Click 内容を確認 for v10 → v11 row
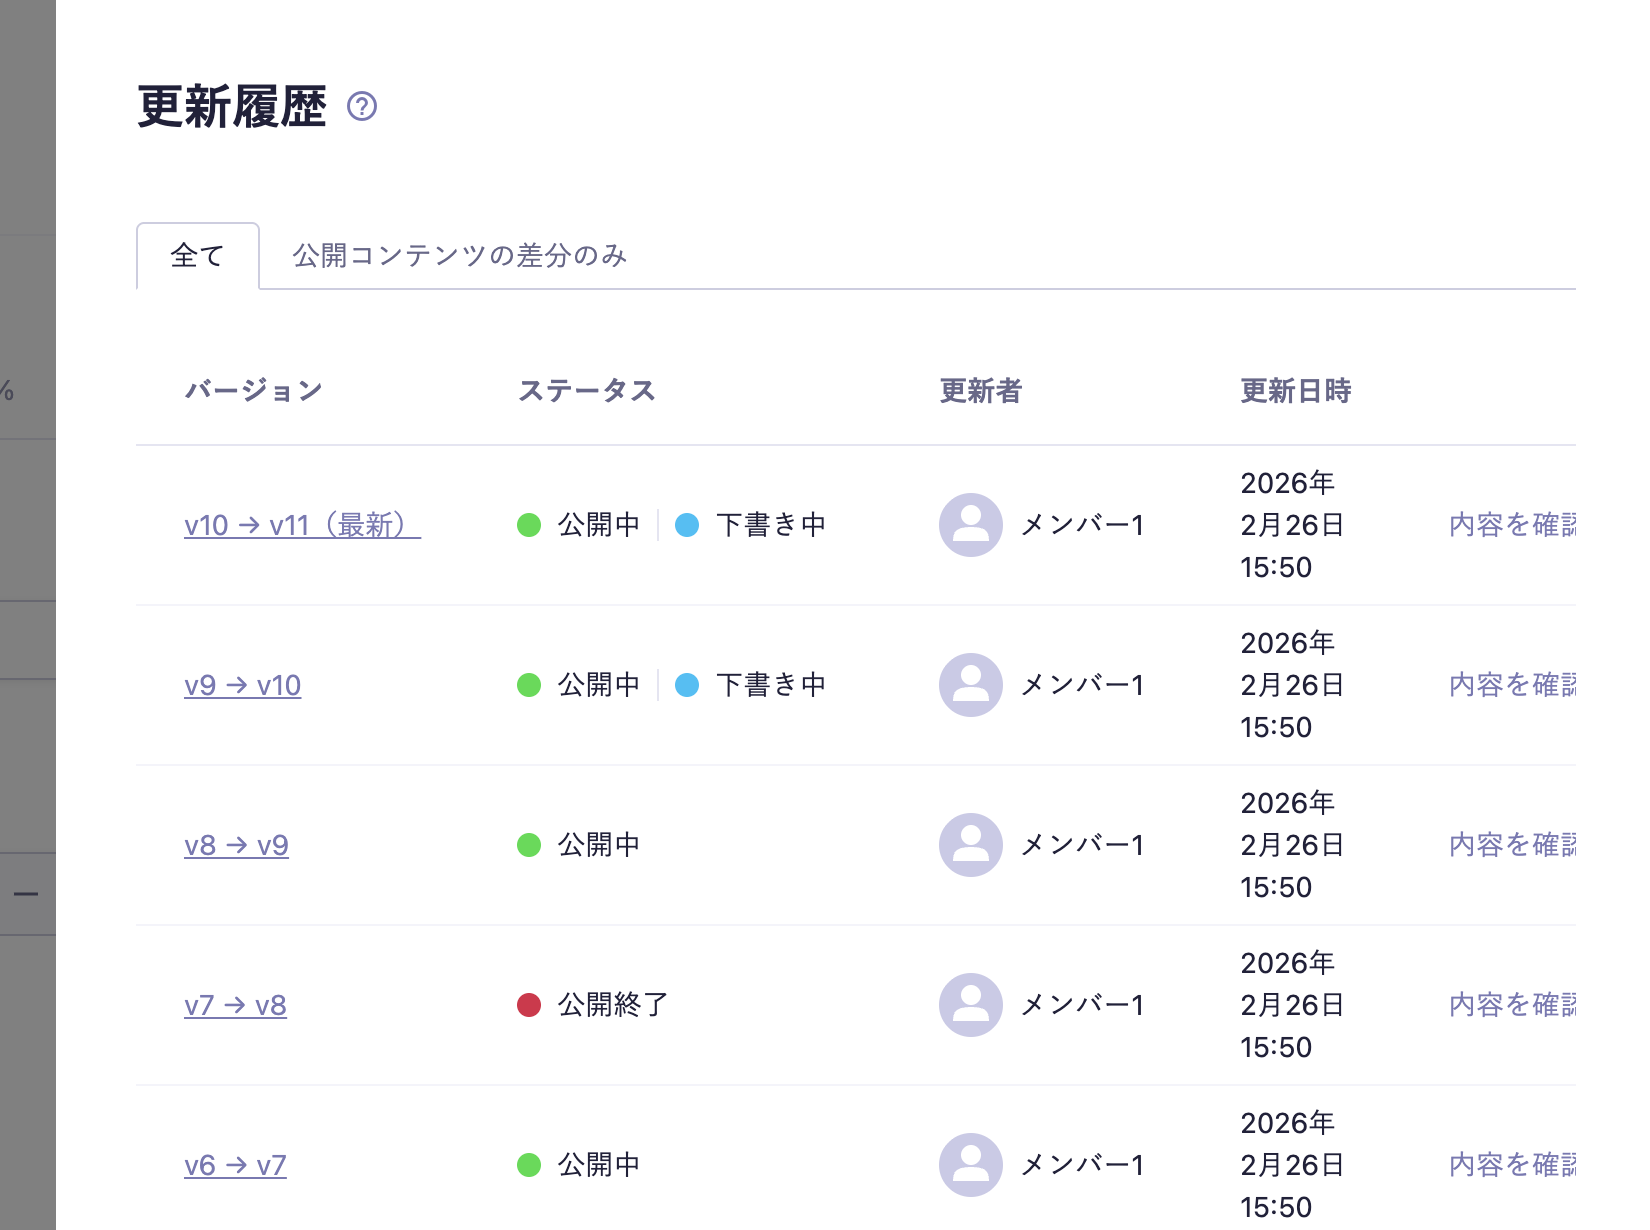 pyautogui.click(x=1512, y=525)
